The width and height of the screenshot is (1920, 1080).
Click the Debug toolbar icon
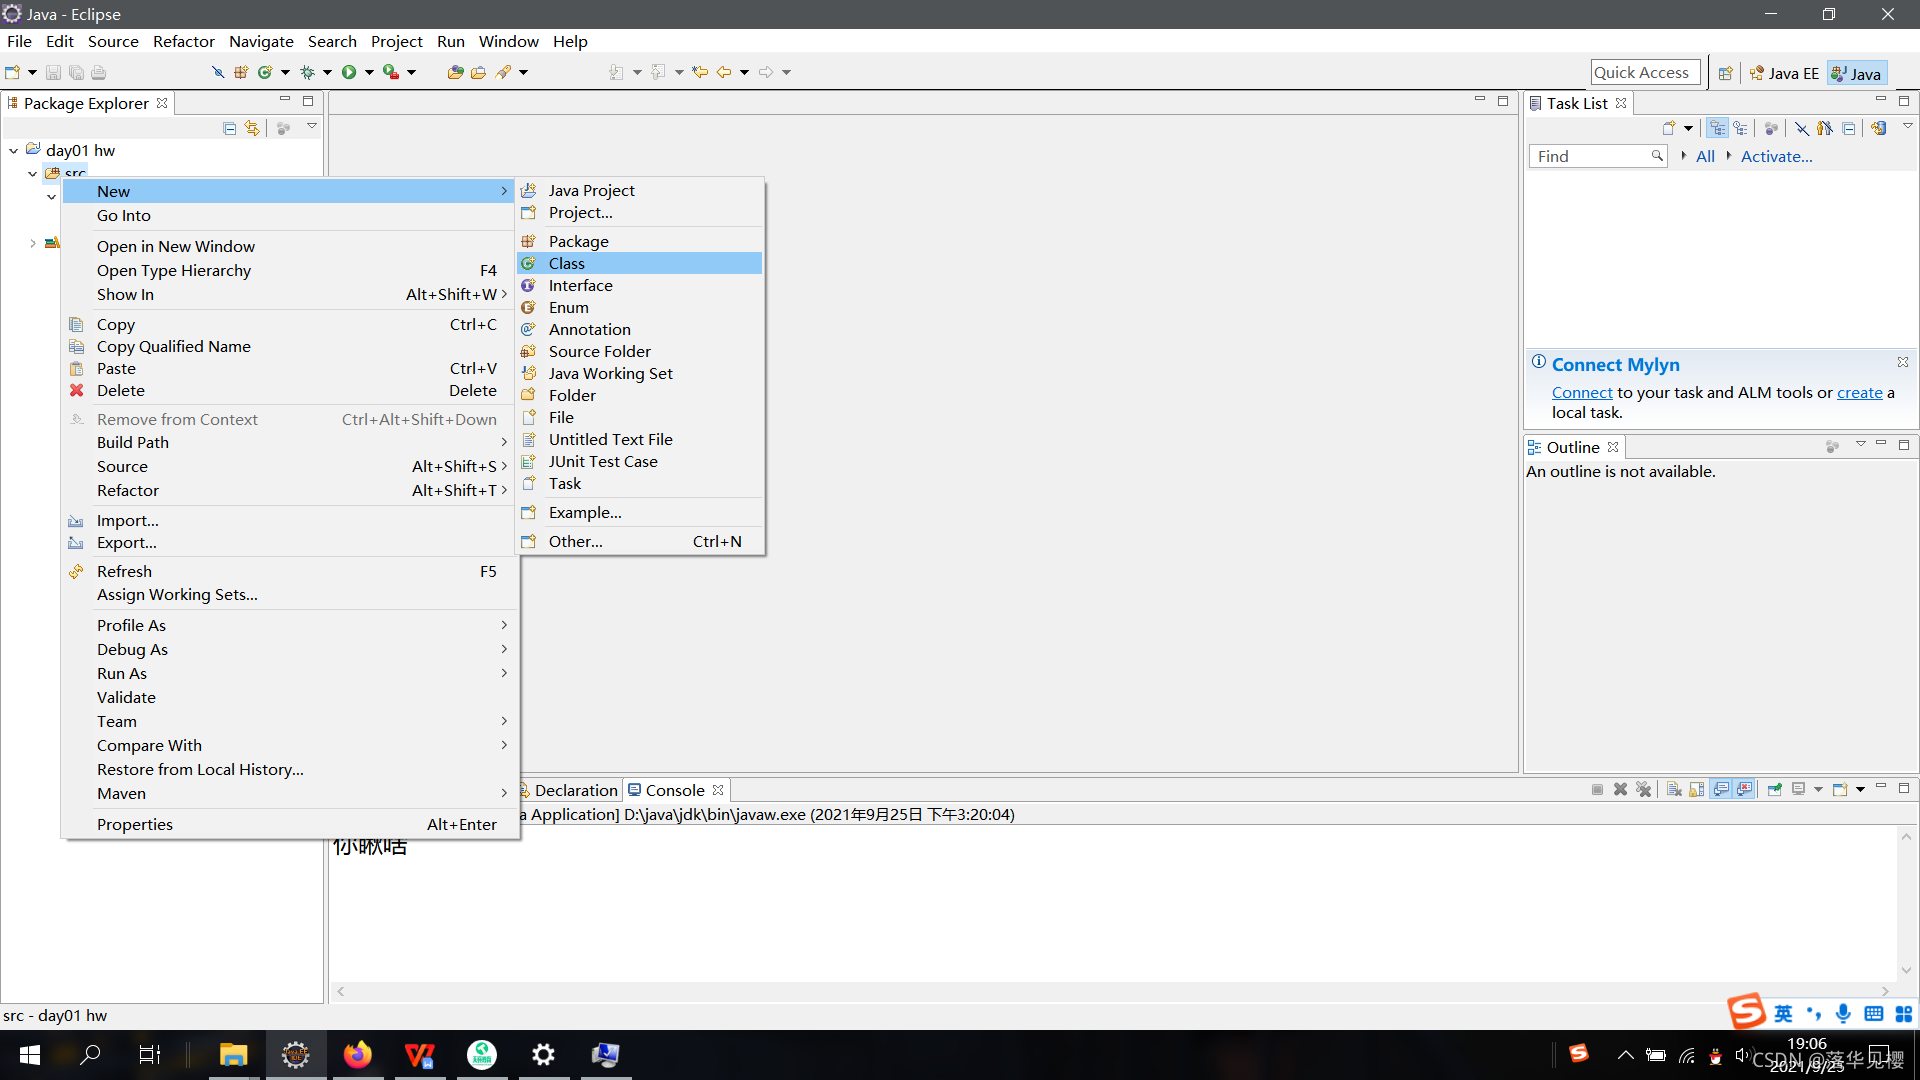[308, 72]
